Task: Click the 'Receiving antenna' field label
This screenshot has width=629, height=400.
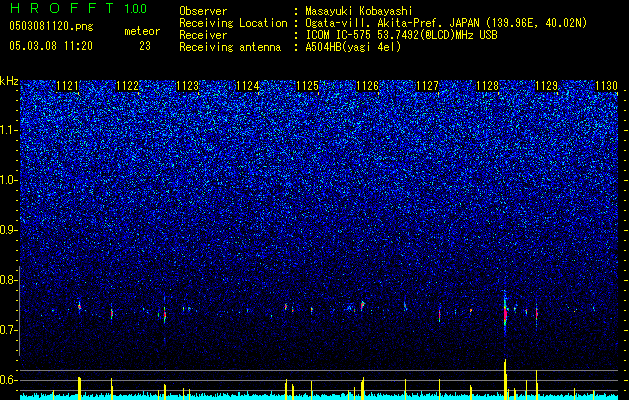Action: click(x=230, y=47)
